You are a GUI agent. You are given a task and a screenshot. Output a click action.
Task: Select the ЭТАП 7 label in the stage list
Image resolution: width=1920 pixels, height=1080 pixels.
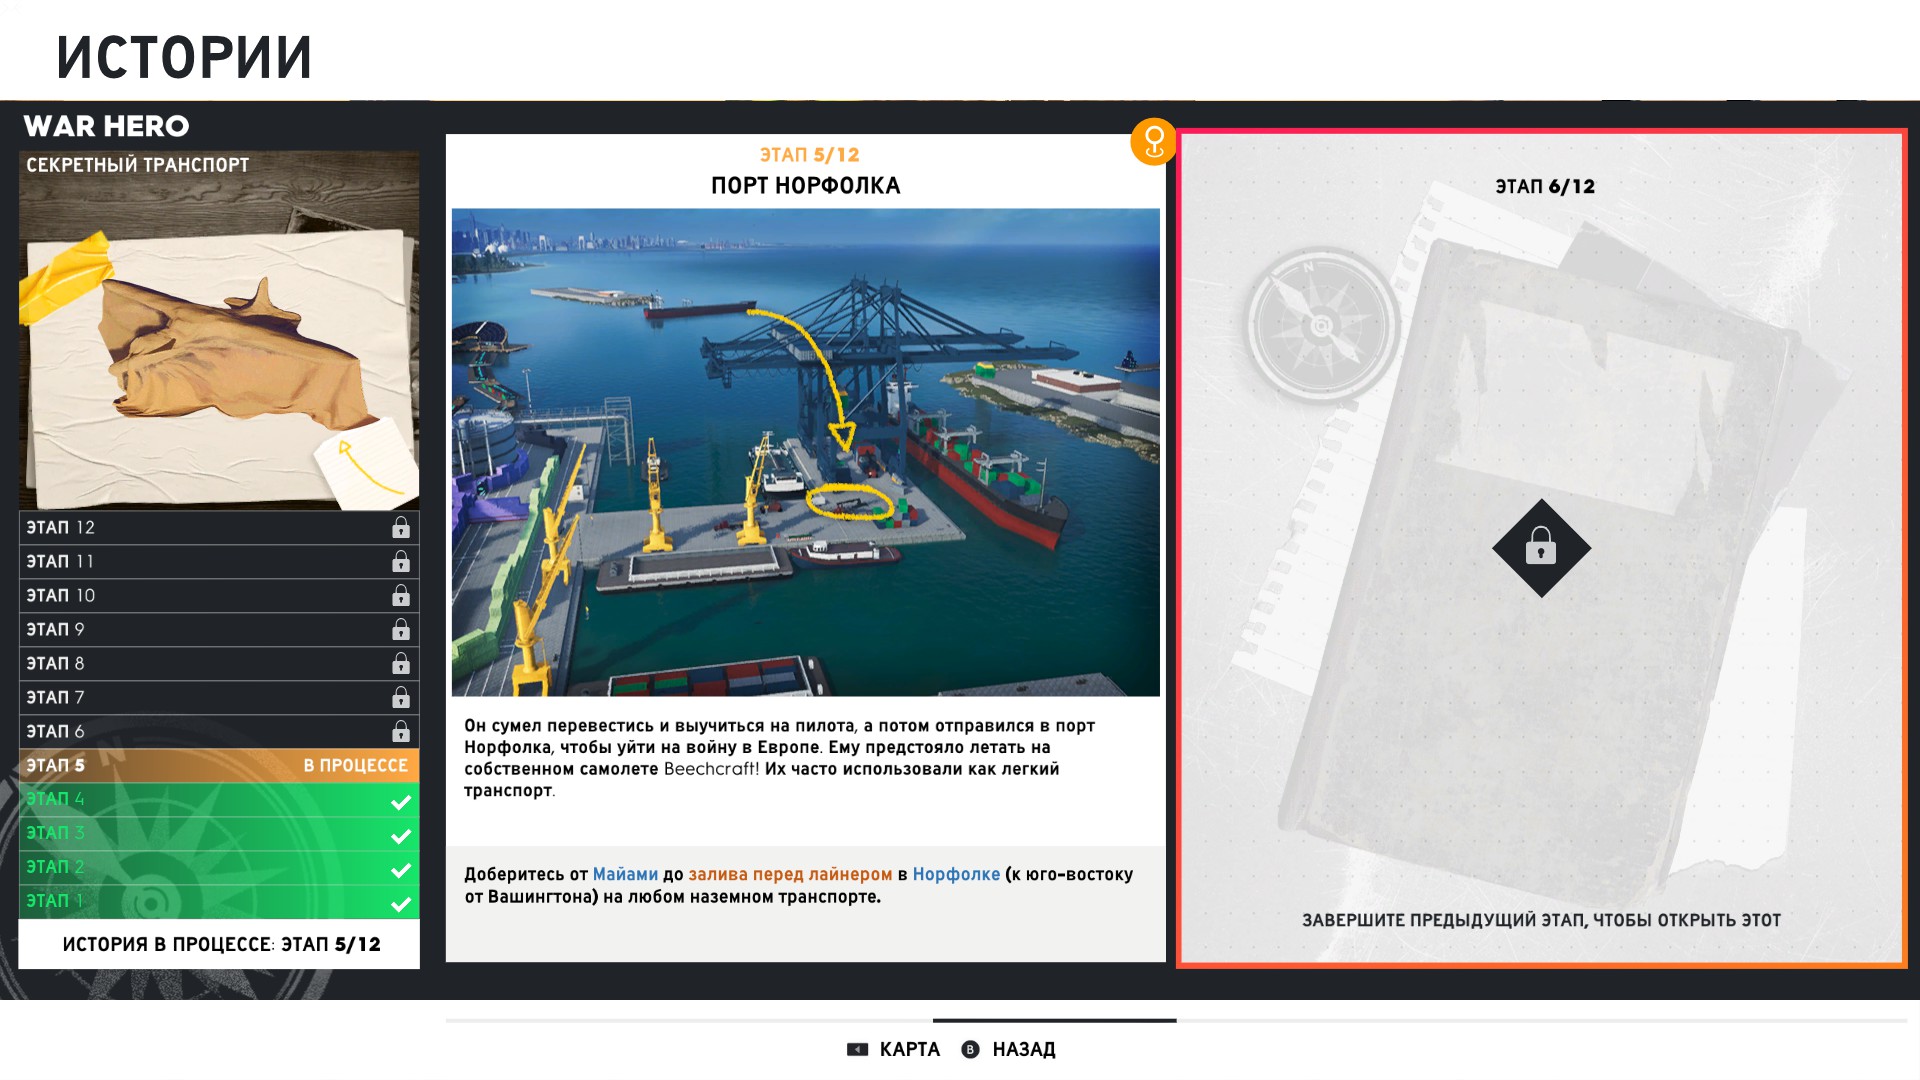click(x=56, y=697)
